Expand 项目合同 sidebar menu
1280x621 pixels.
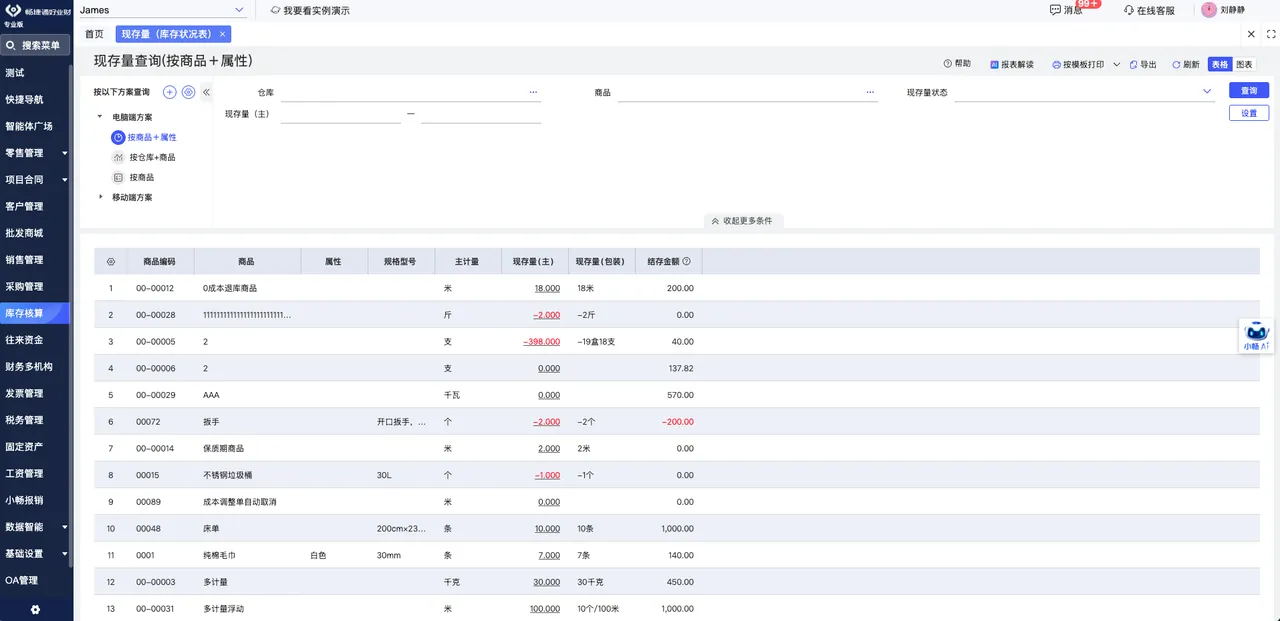(65, 180)
